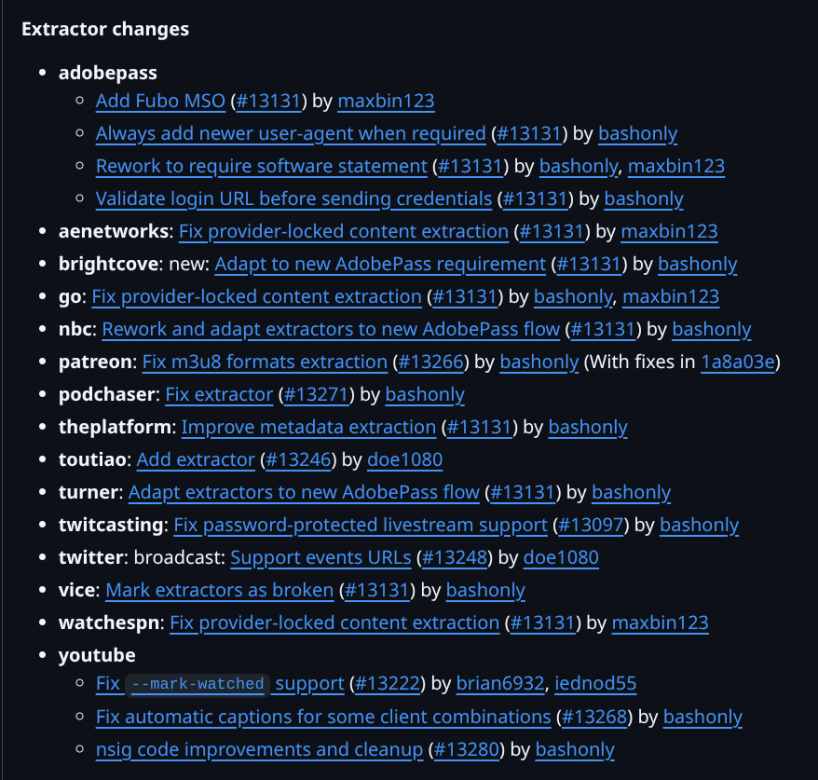Click the aenetworks provider-locked content extraction fix
The image size is (818, 780).
pos(343,232)
